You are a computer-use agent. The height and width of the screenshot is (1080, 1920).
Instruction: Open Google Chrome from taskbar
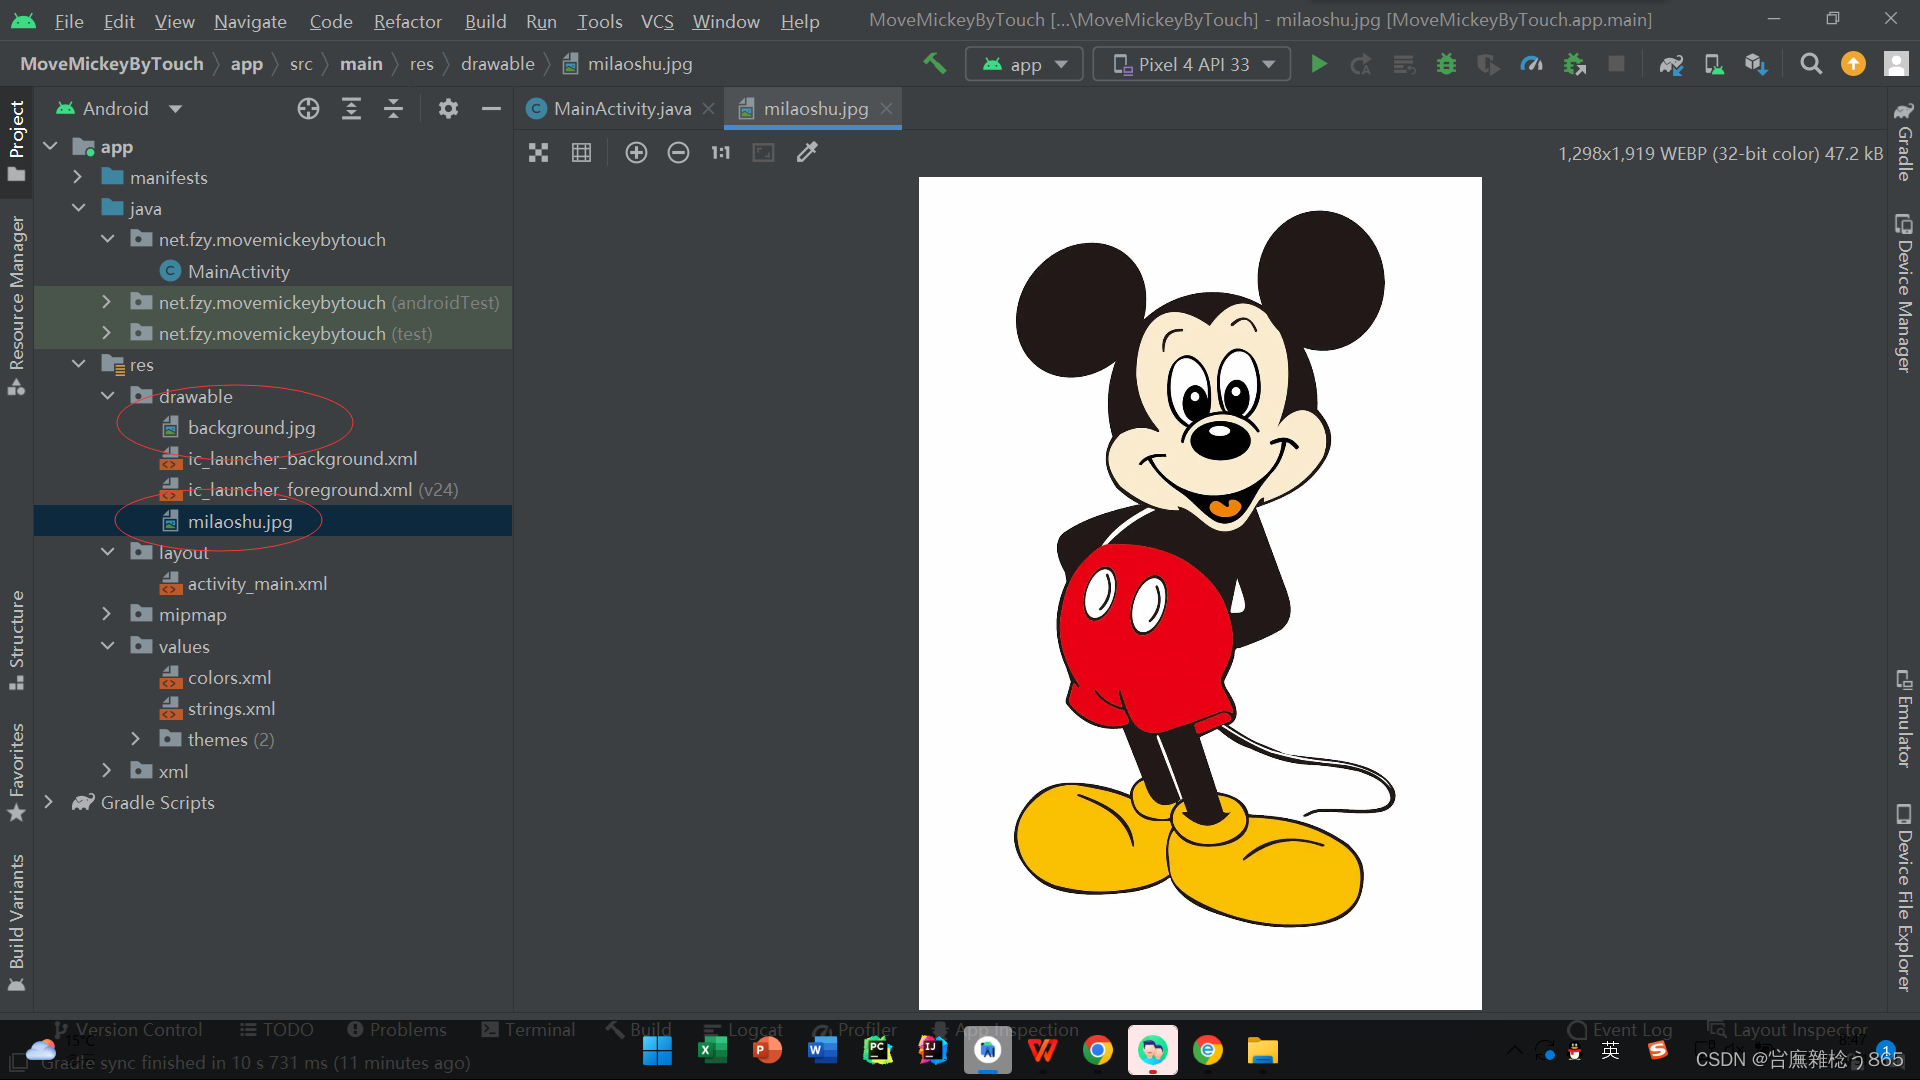[x=1097, y=1051]
